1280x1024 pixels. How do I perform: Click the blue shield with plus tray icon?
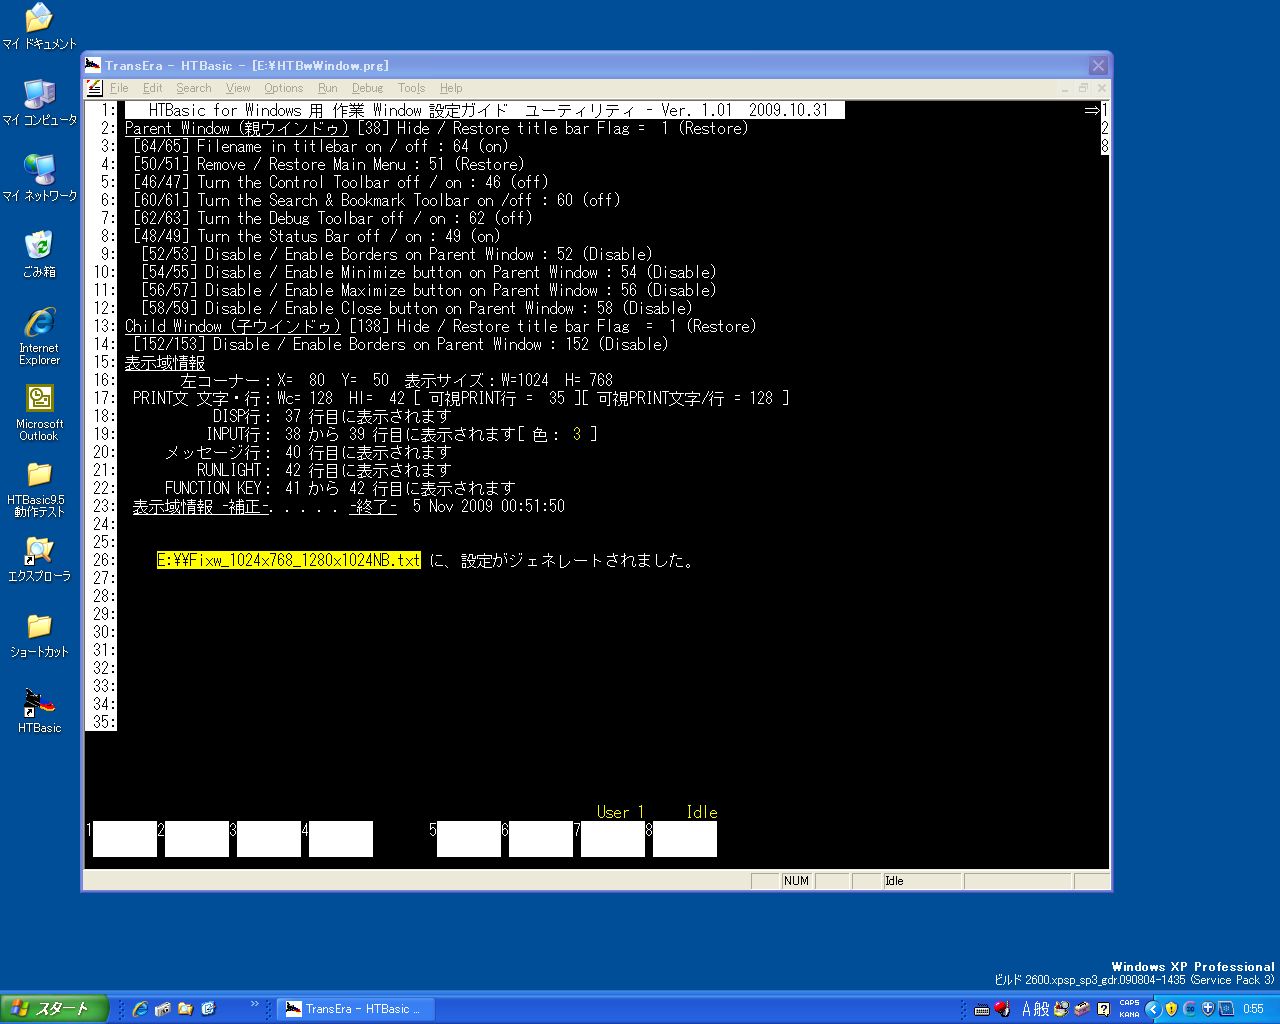pos(1208,1009)
